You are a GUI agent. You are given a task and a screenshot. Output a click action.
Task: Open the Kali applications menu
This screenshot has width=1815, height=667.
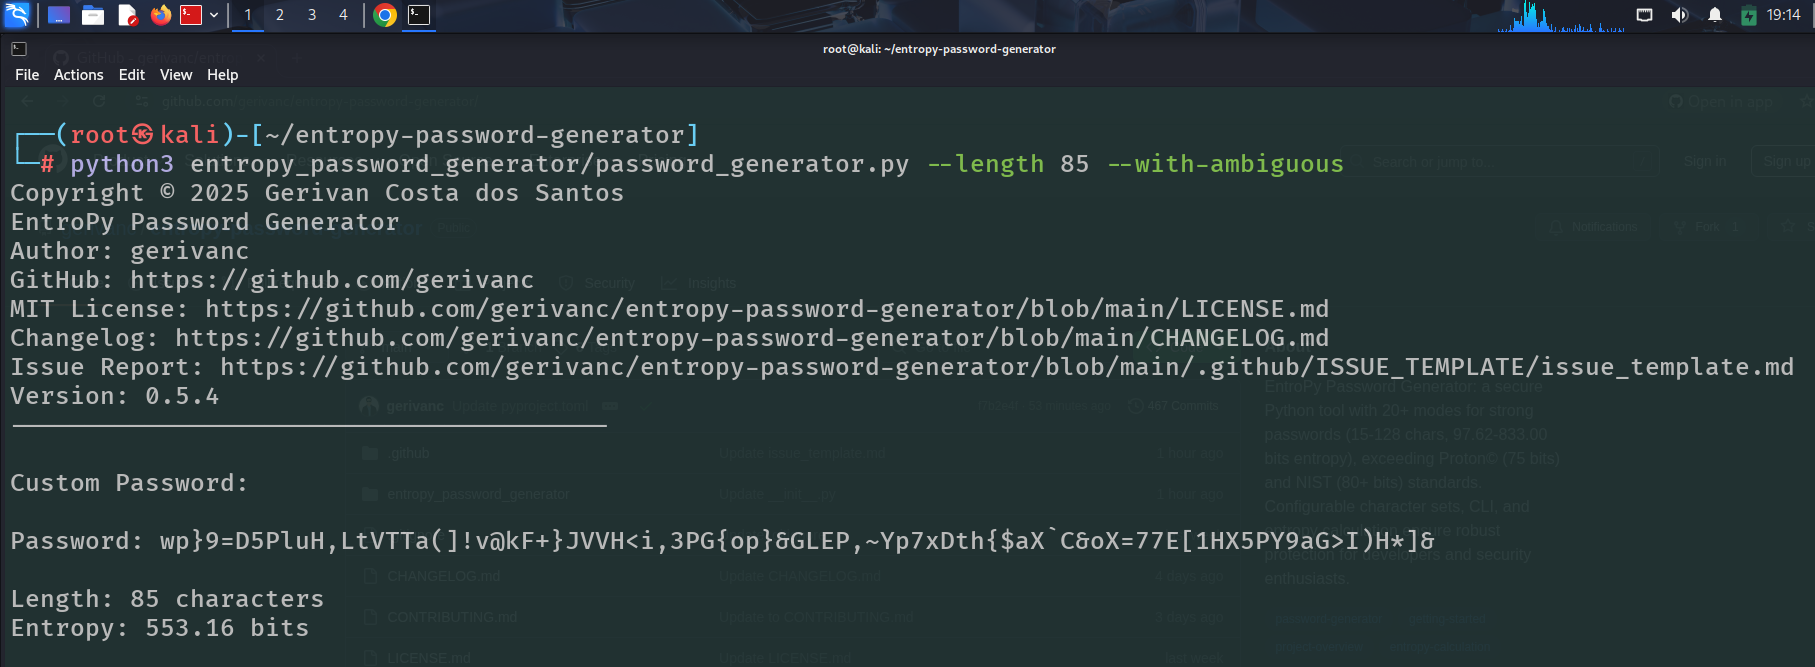18,14
